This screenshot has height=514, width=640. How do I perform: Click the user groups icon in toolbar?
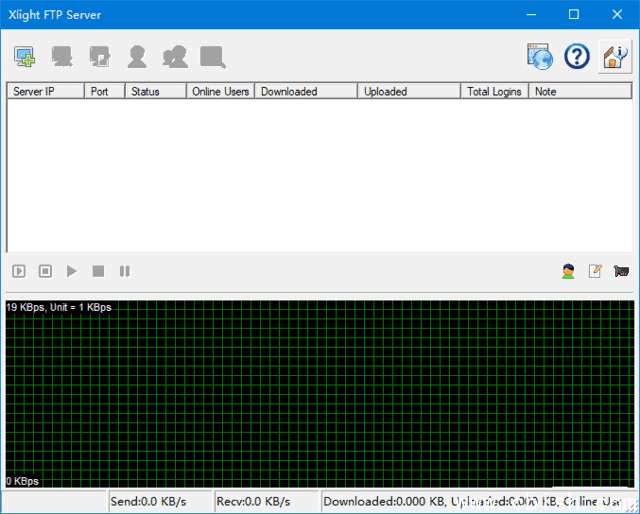tap(175, 57)
